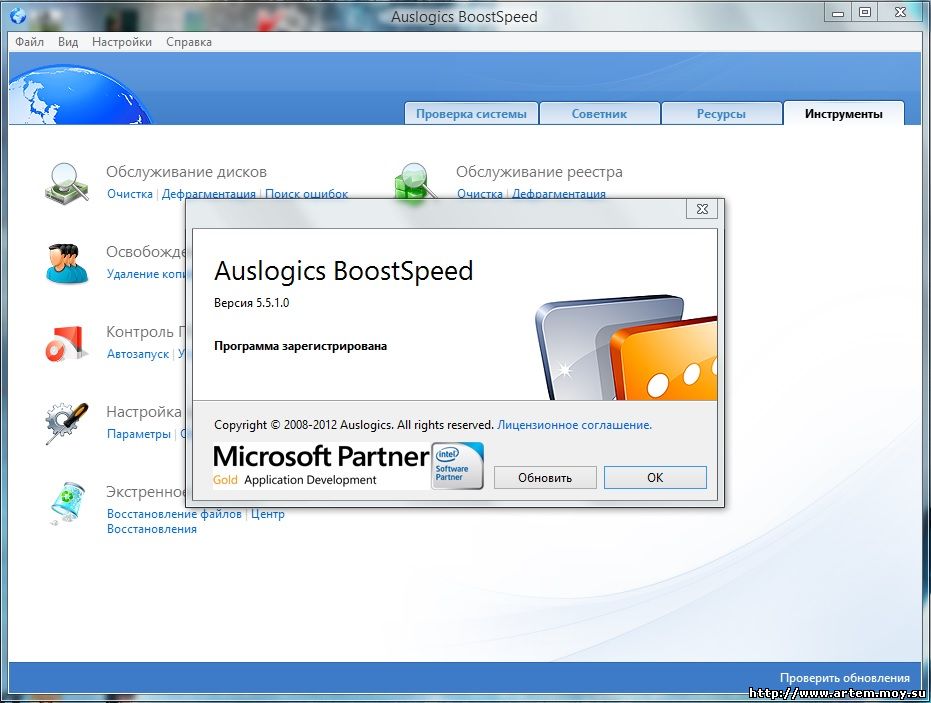Click the Программа зарегистрирована text
931x703 pixels.
[x=300, y=346]
